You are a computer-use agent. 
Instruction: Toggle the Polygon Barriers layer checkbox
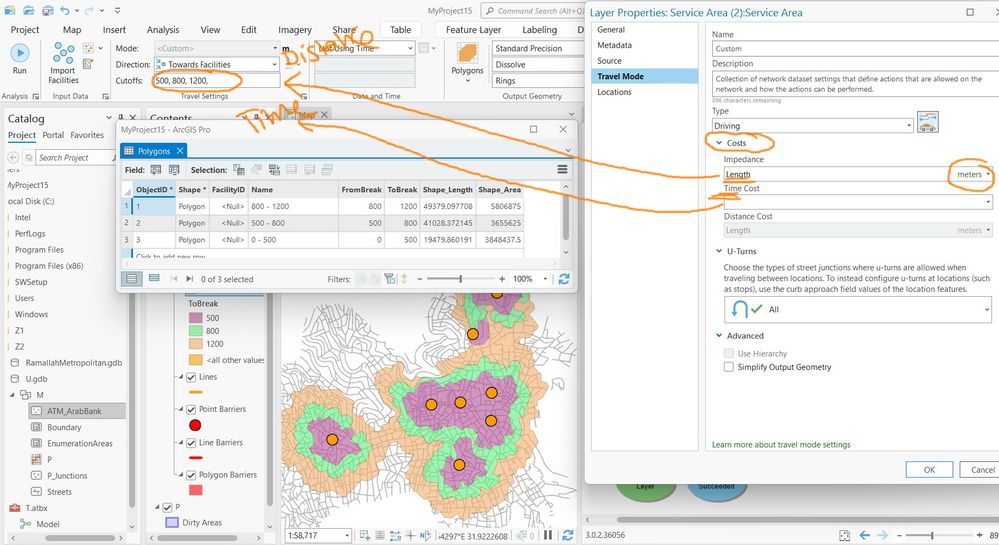point(190,475)
